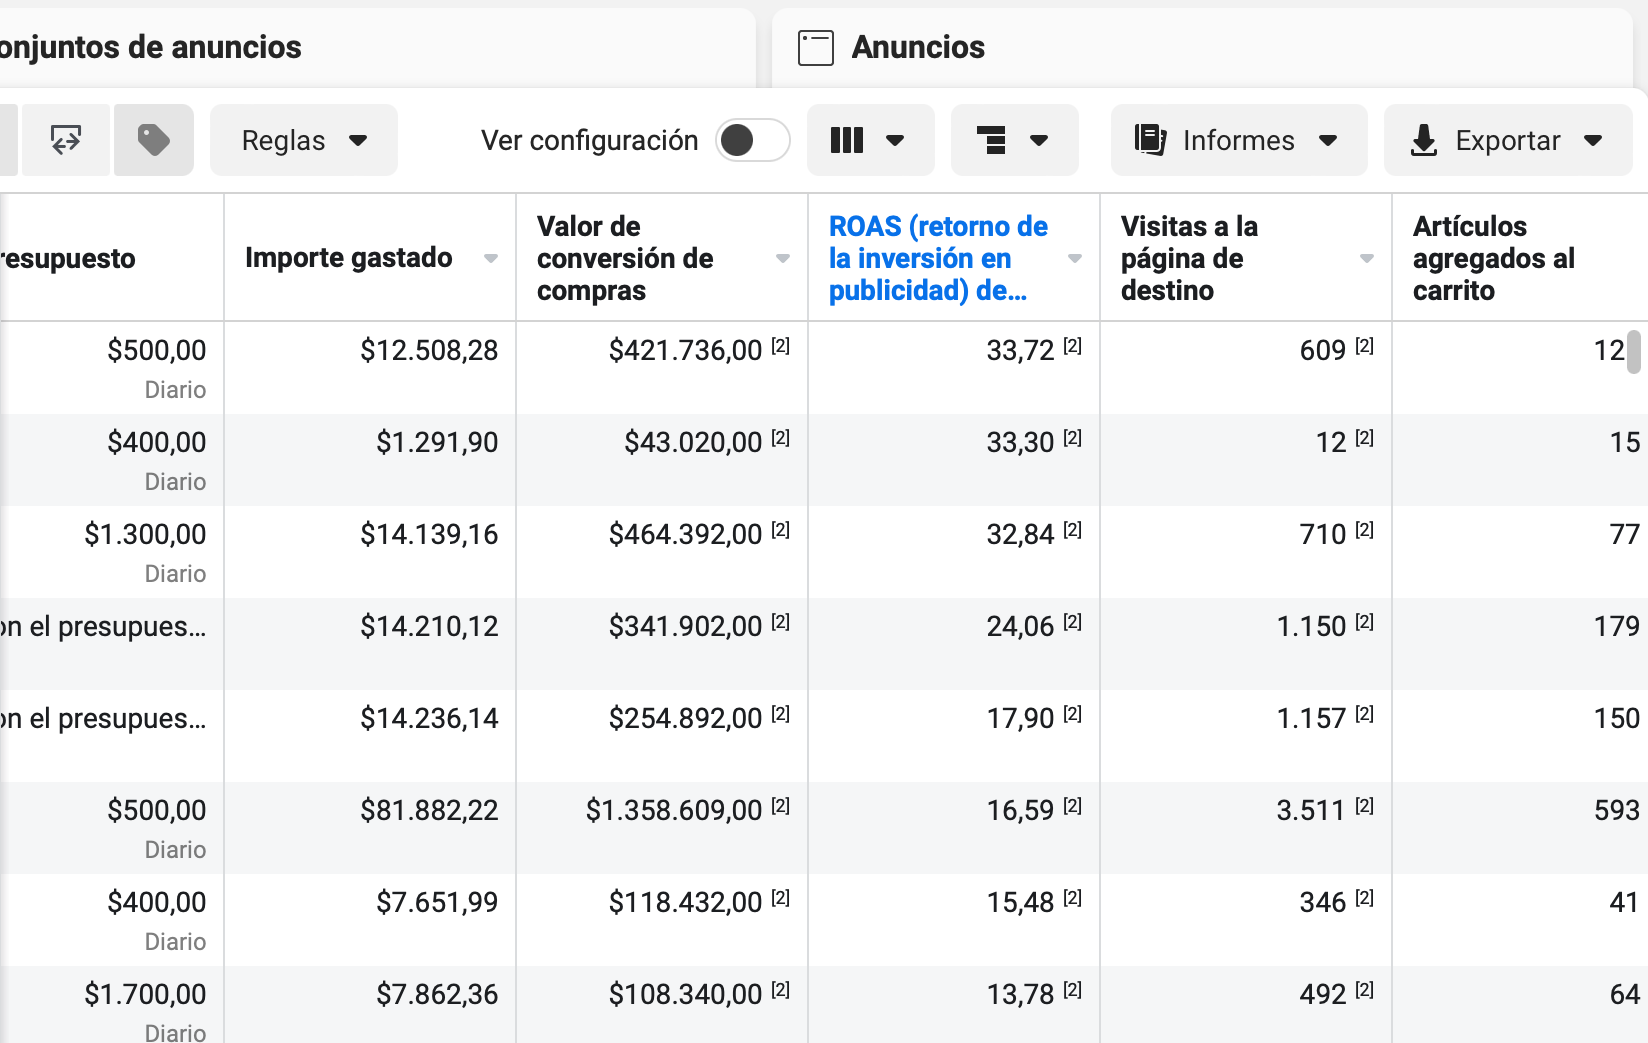1648x1043 pixels.
Task: Expand the Exportar dropdown arrow
Action: click(x=1592, y=140)
